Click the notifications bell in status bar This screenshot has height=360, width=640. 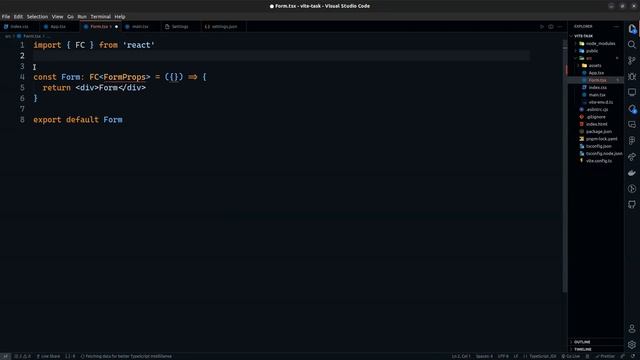(x=634, y=356)
